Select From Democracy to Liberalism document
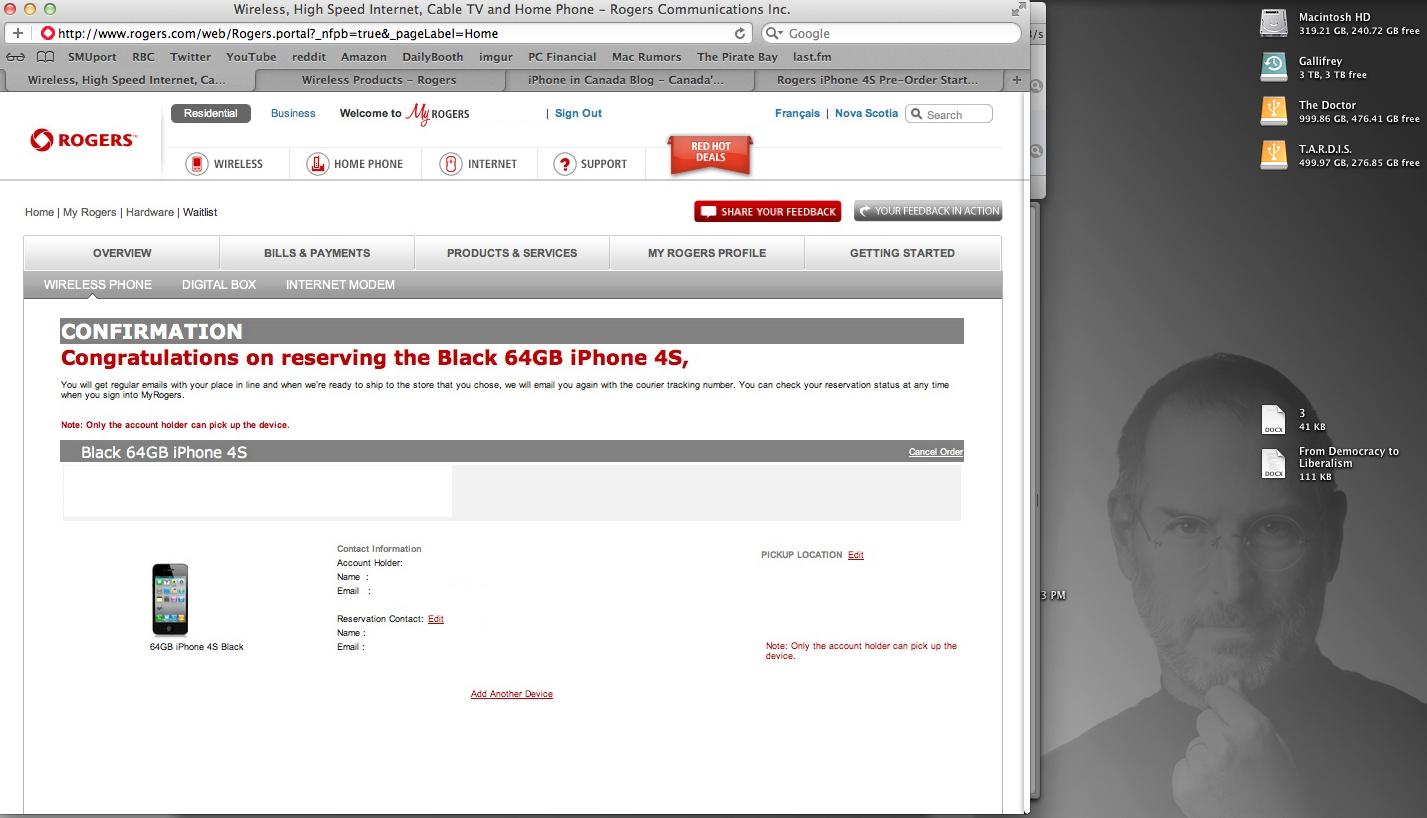The image size is (1427, 818). coord(1273,463)
